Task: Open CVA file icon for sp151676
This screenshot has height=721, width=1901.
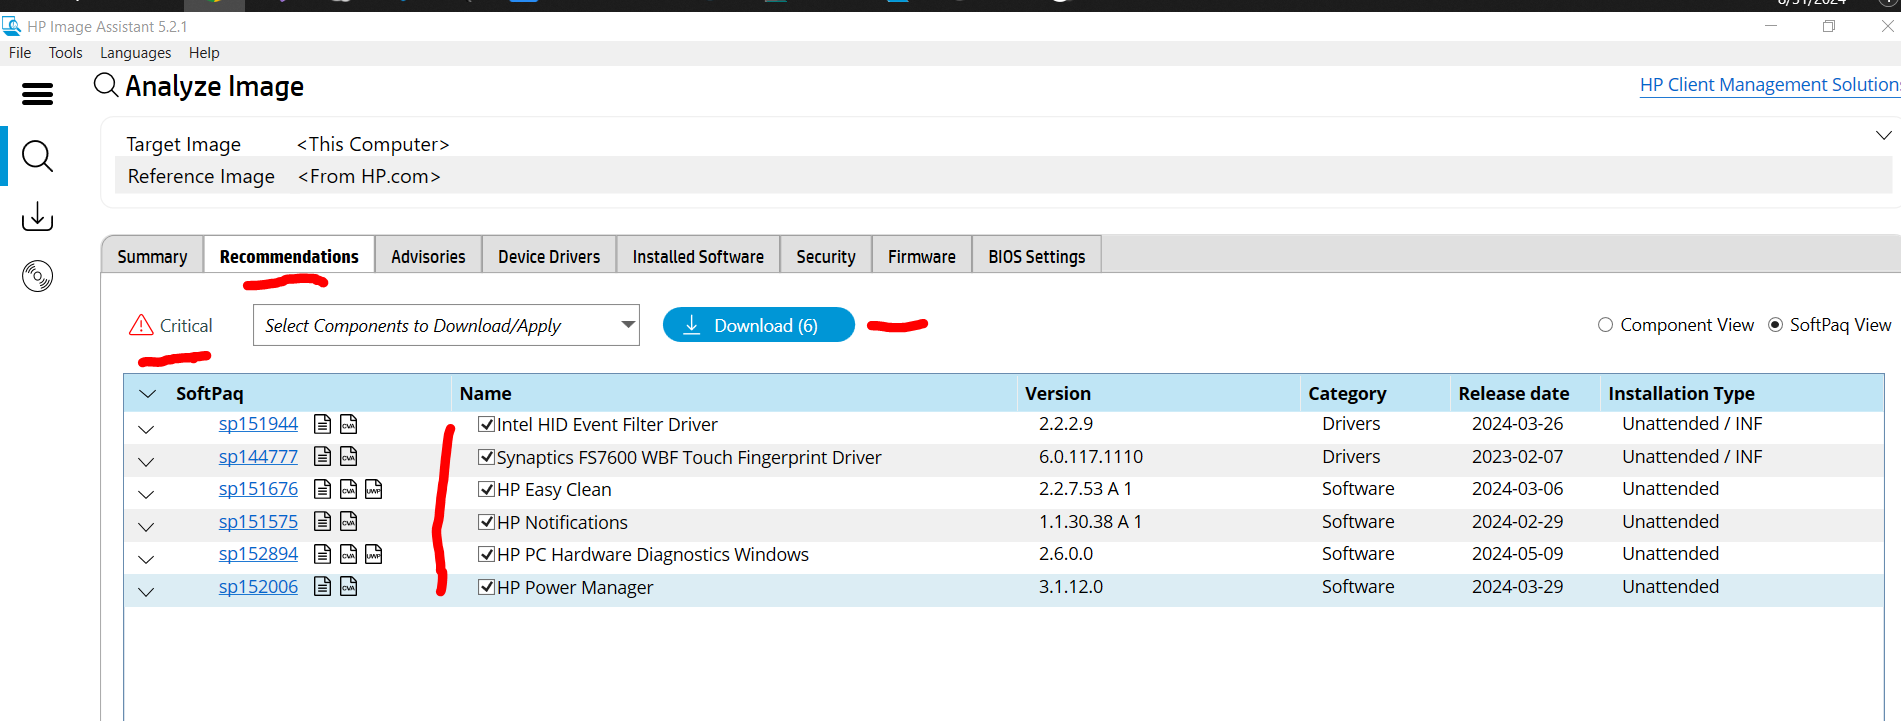Action: click(348, 489)
